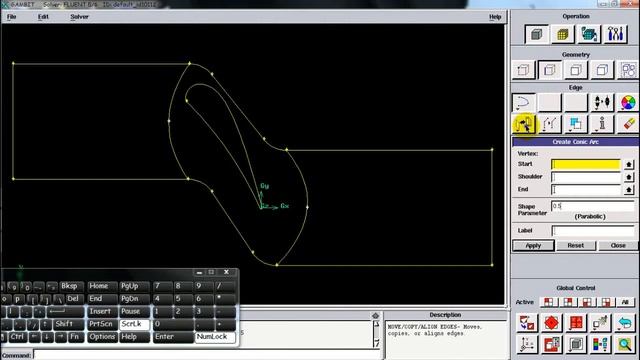Activate All quadrants button
Viewport: 640px width, 360px height.
point(625,302)
